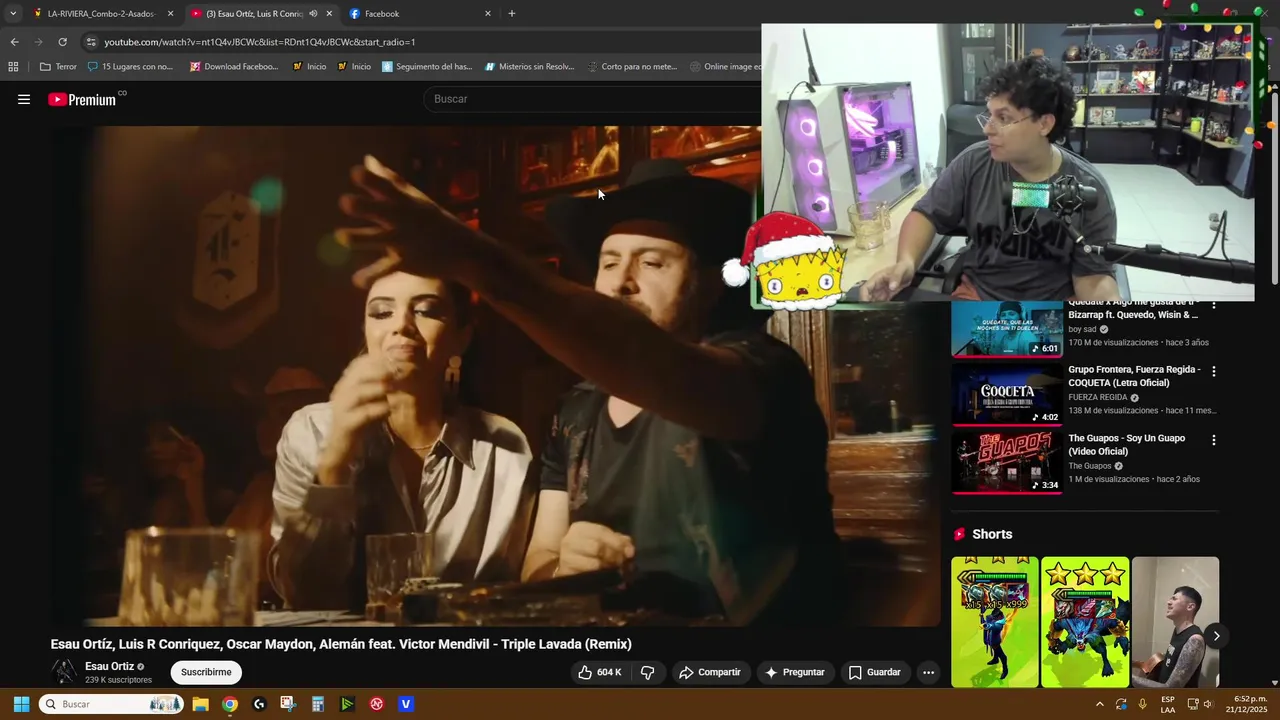Open microphone icon in system tray
Screen dimensions: 1280x720
pos(1142,704)
